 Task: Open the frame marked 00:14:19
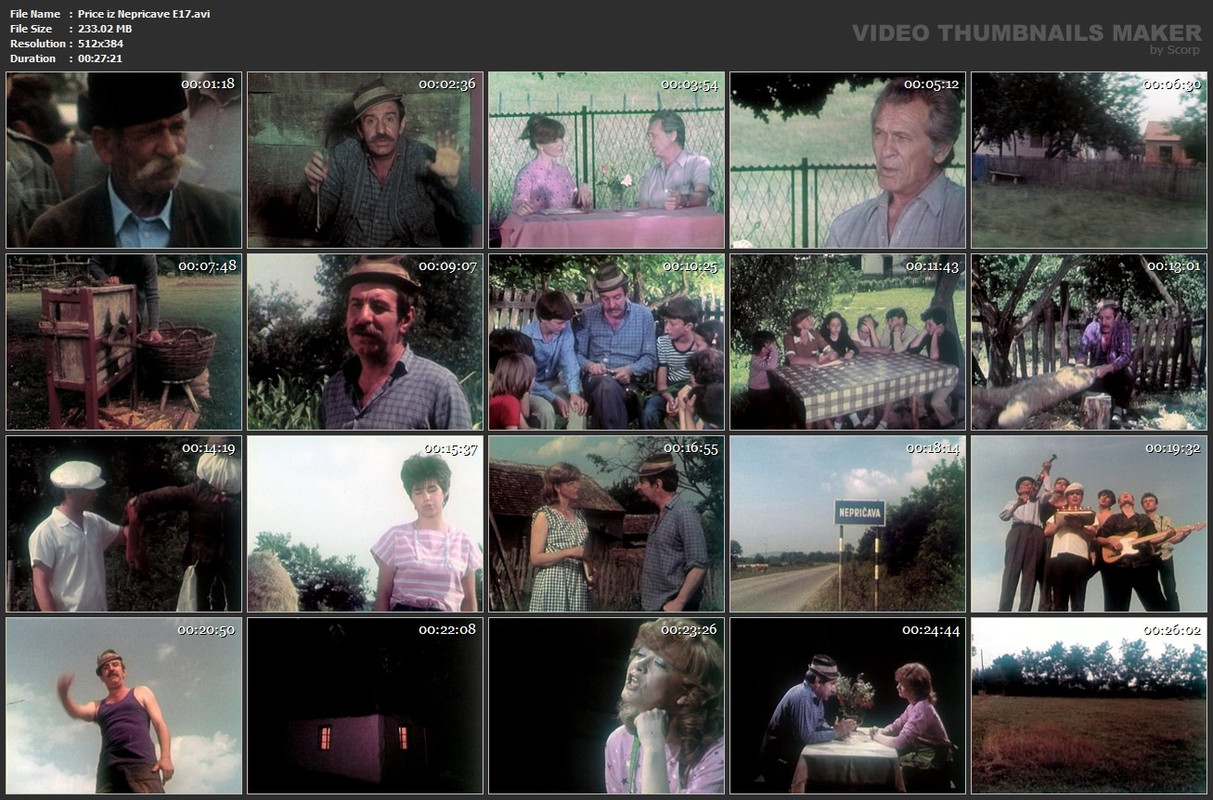pyautogui.click(x=124, y=524)
